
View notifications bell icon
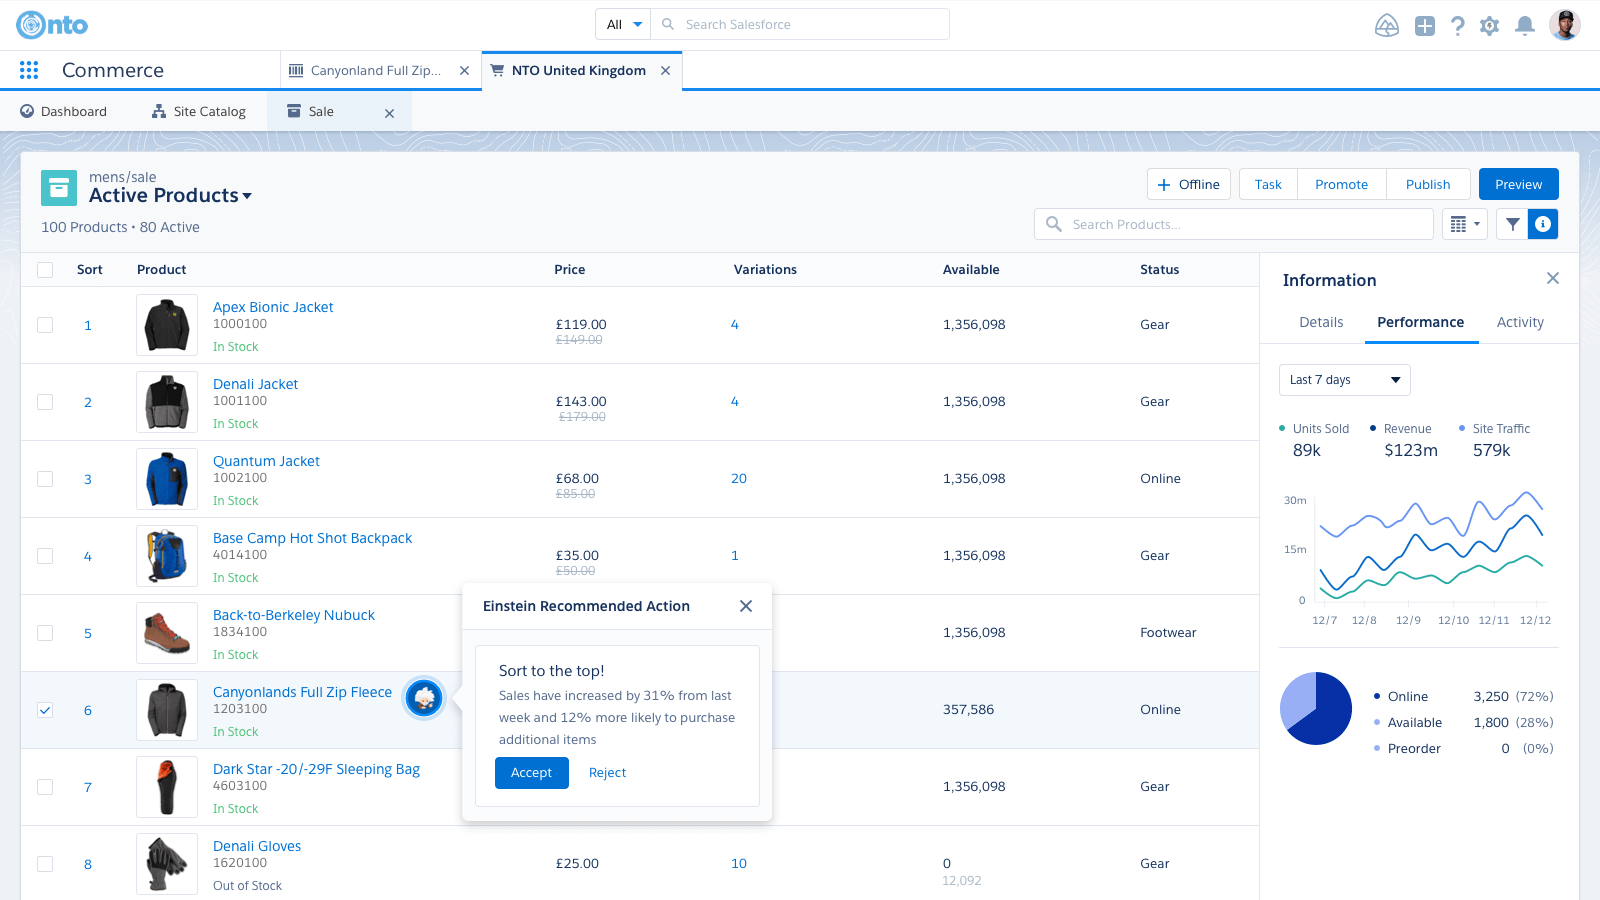point(1524,26)
